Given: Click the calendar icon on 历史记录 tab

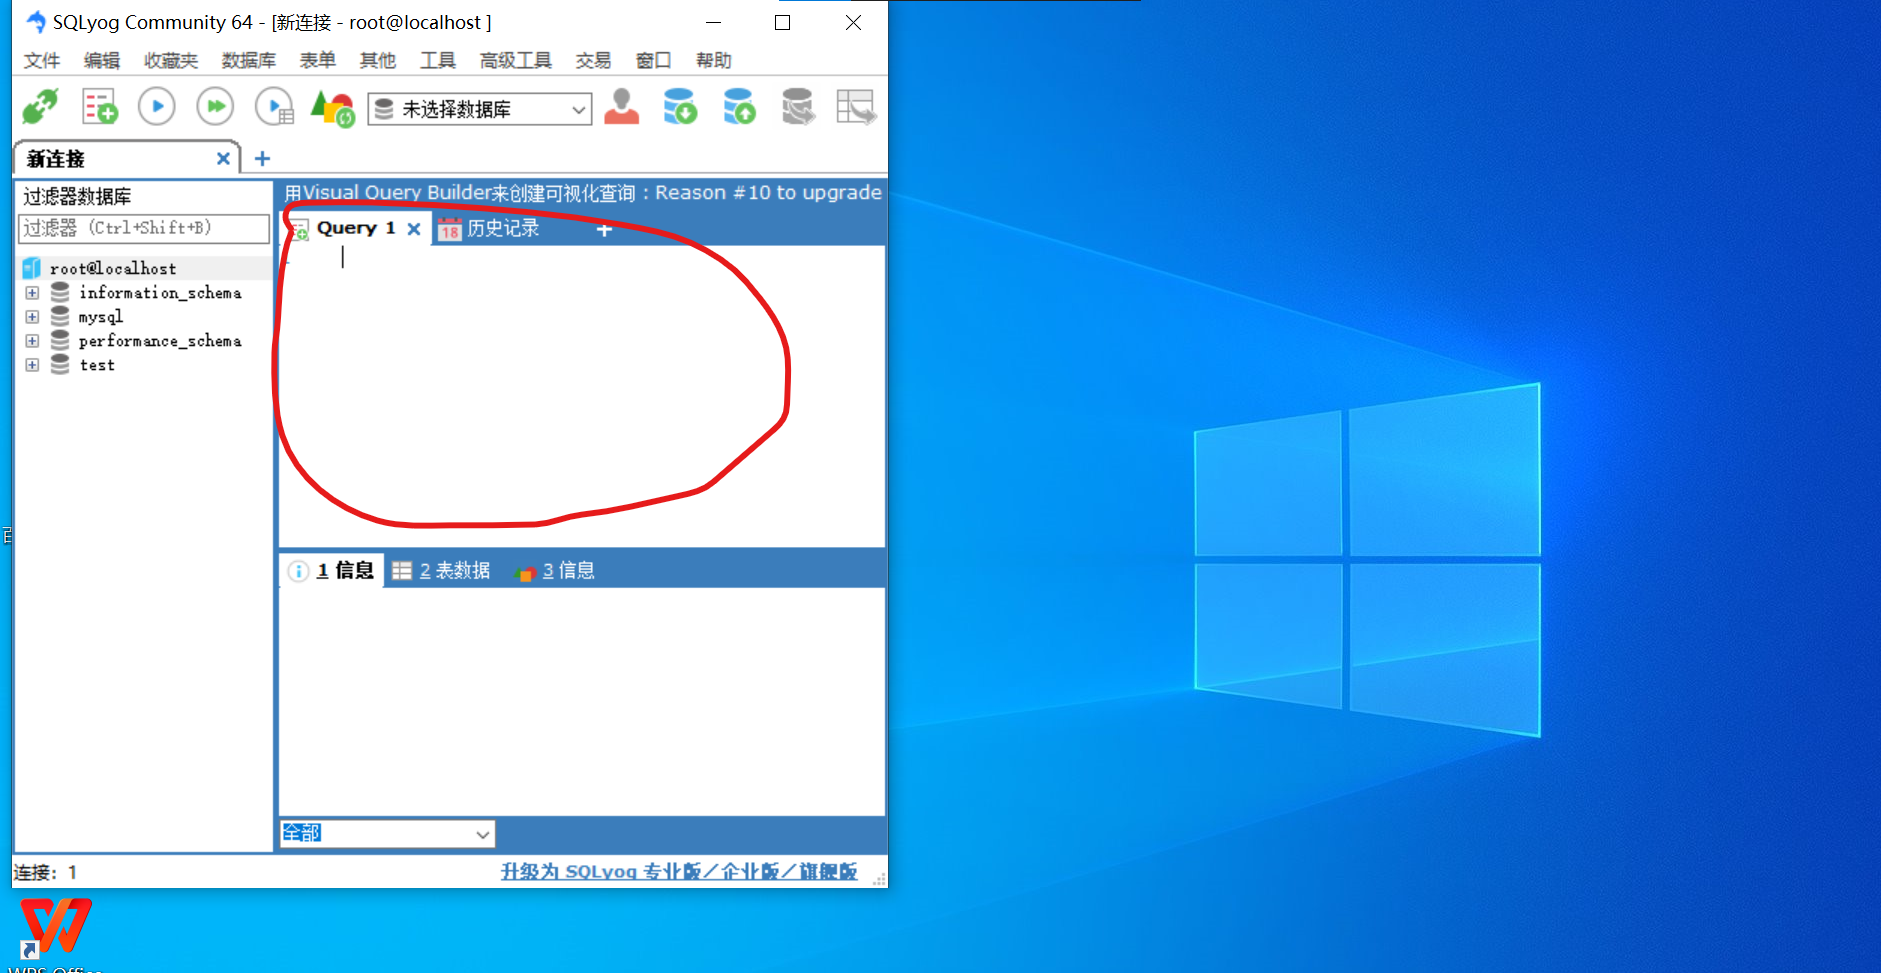Looking at the screenshot, I should pyautogui.click(x=450, y=229).
